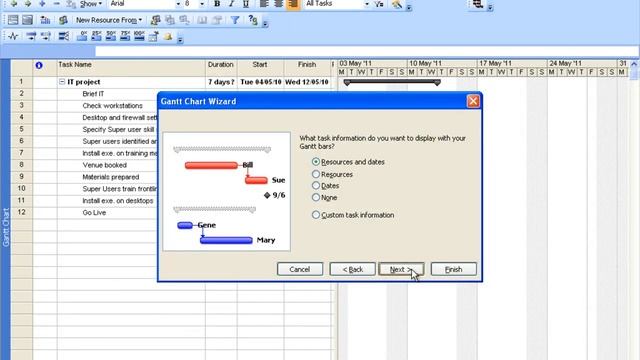Click the funnel filter icon
This screenshot has width=640, height=360.
tap(235, 20)
